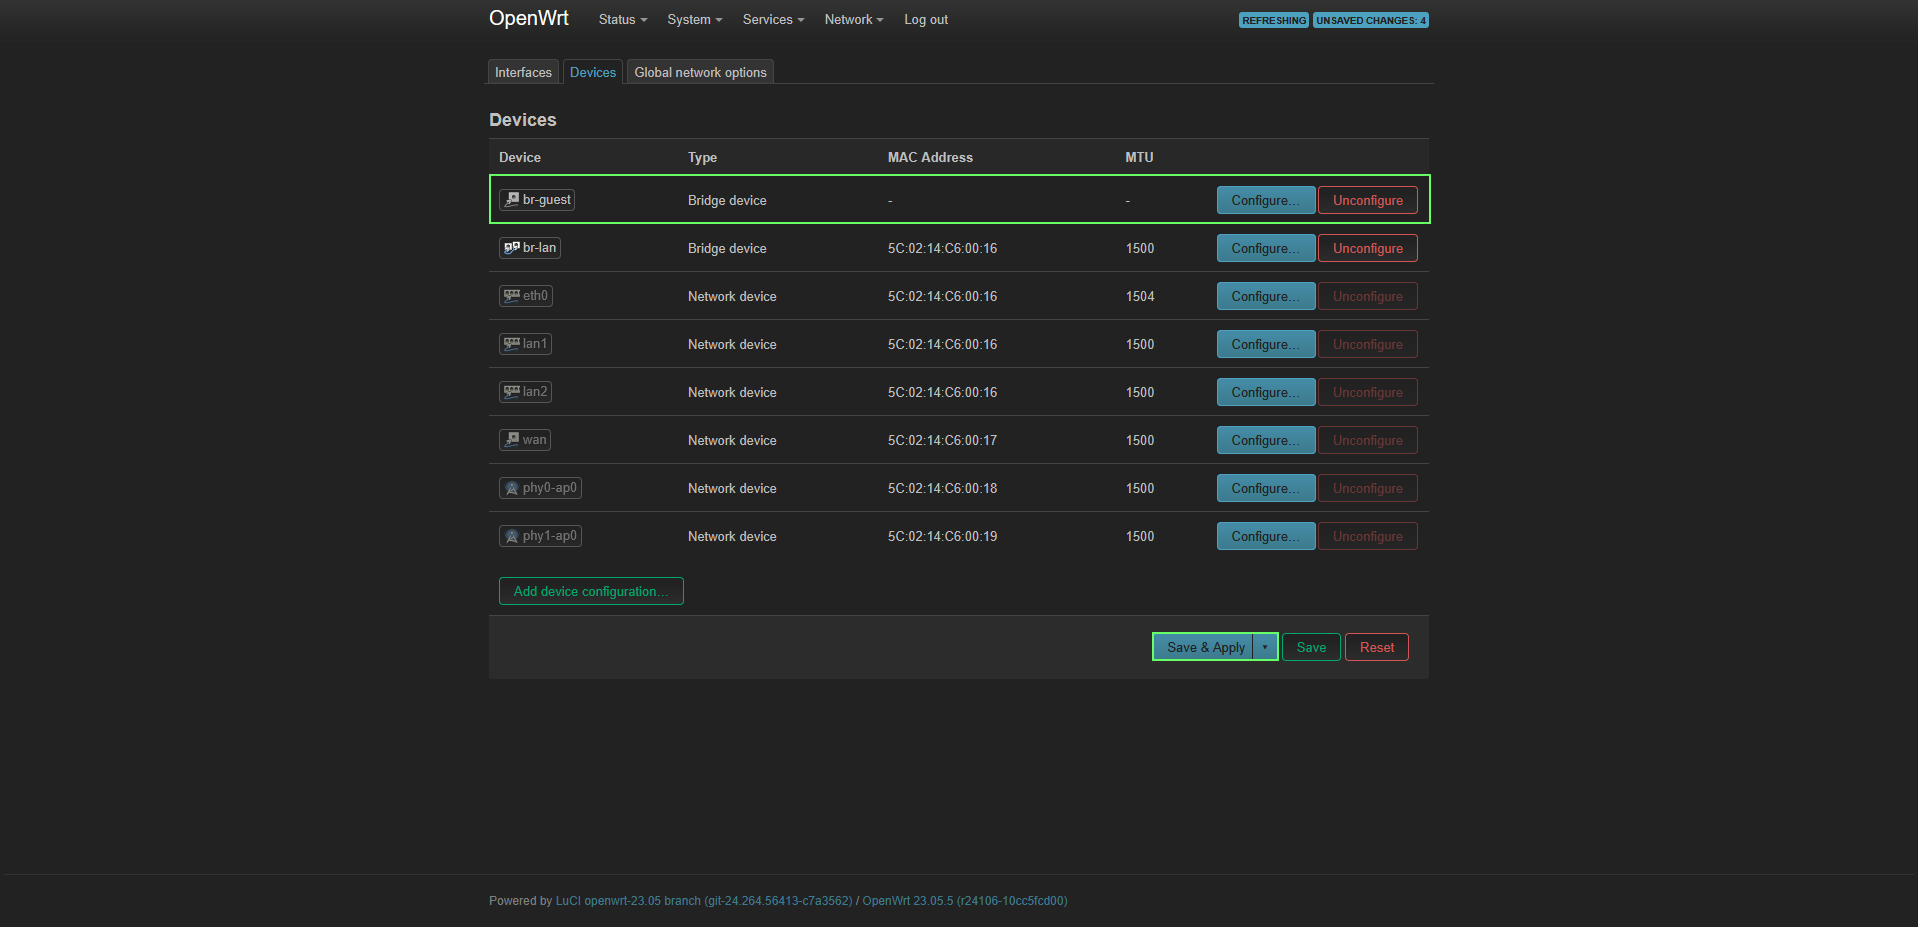Image resolution: width=1918 pixels, height=927 pixels.
Task: Click the lan1 port icon
Action: click(512, 344)
